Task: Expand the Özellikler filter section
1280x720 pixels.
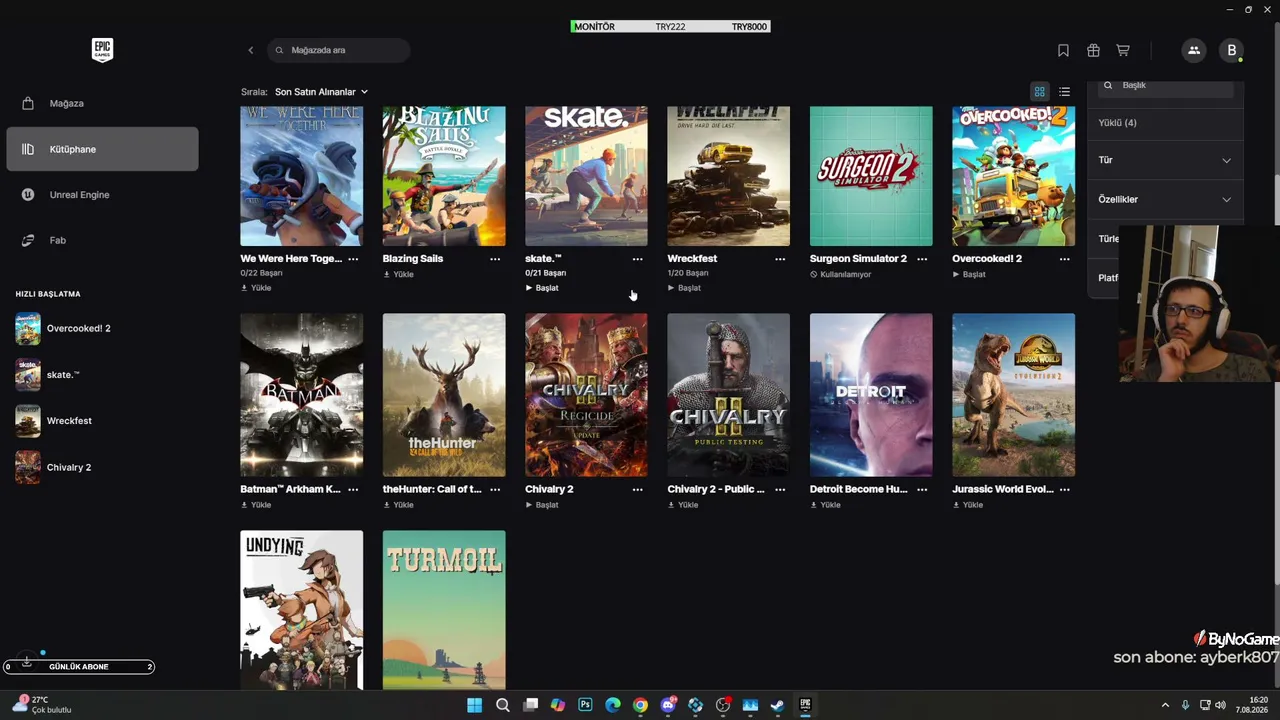Action: click(x=1165, y=199)
